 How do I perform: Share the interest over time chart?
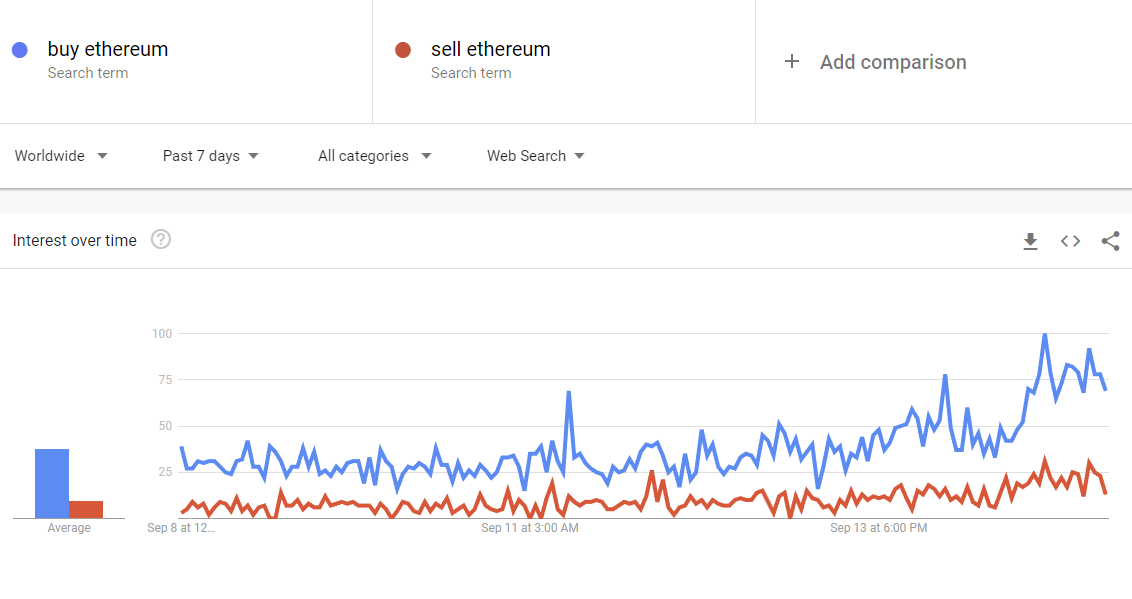(1110, 241)
